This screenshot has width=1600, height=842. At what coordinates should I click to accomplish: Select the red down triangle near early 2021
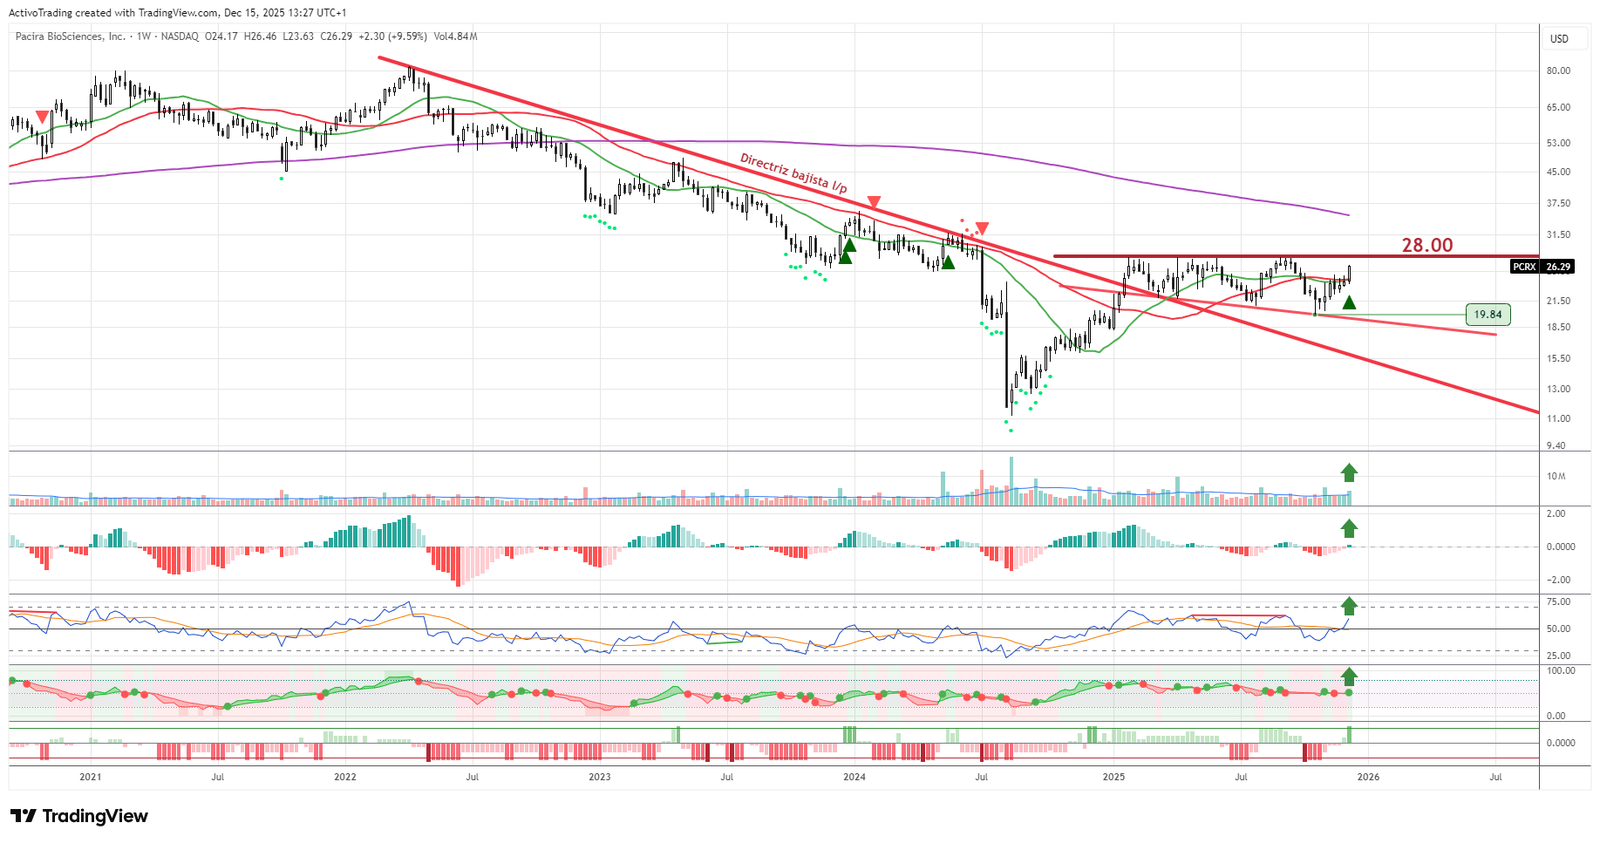42,118
